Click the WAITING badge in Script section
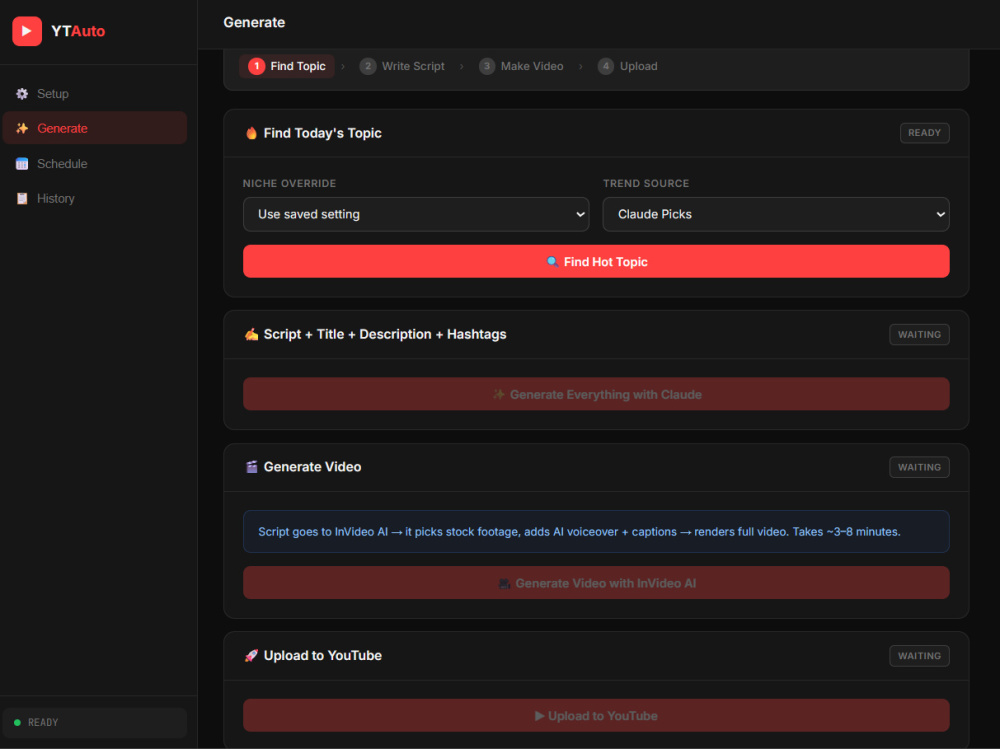This screenshot has width=1000, height=749. click(920, 334)
